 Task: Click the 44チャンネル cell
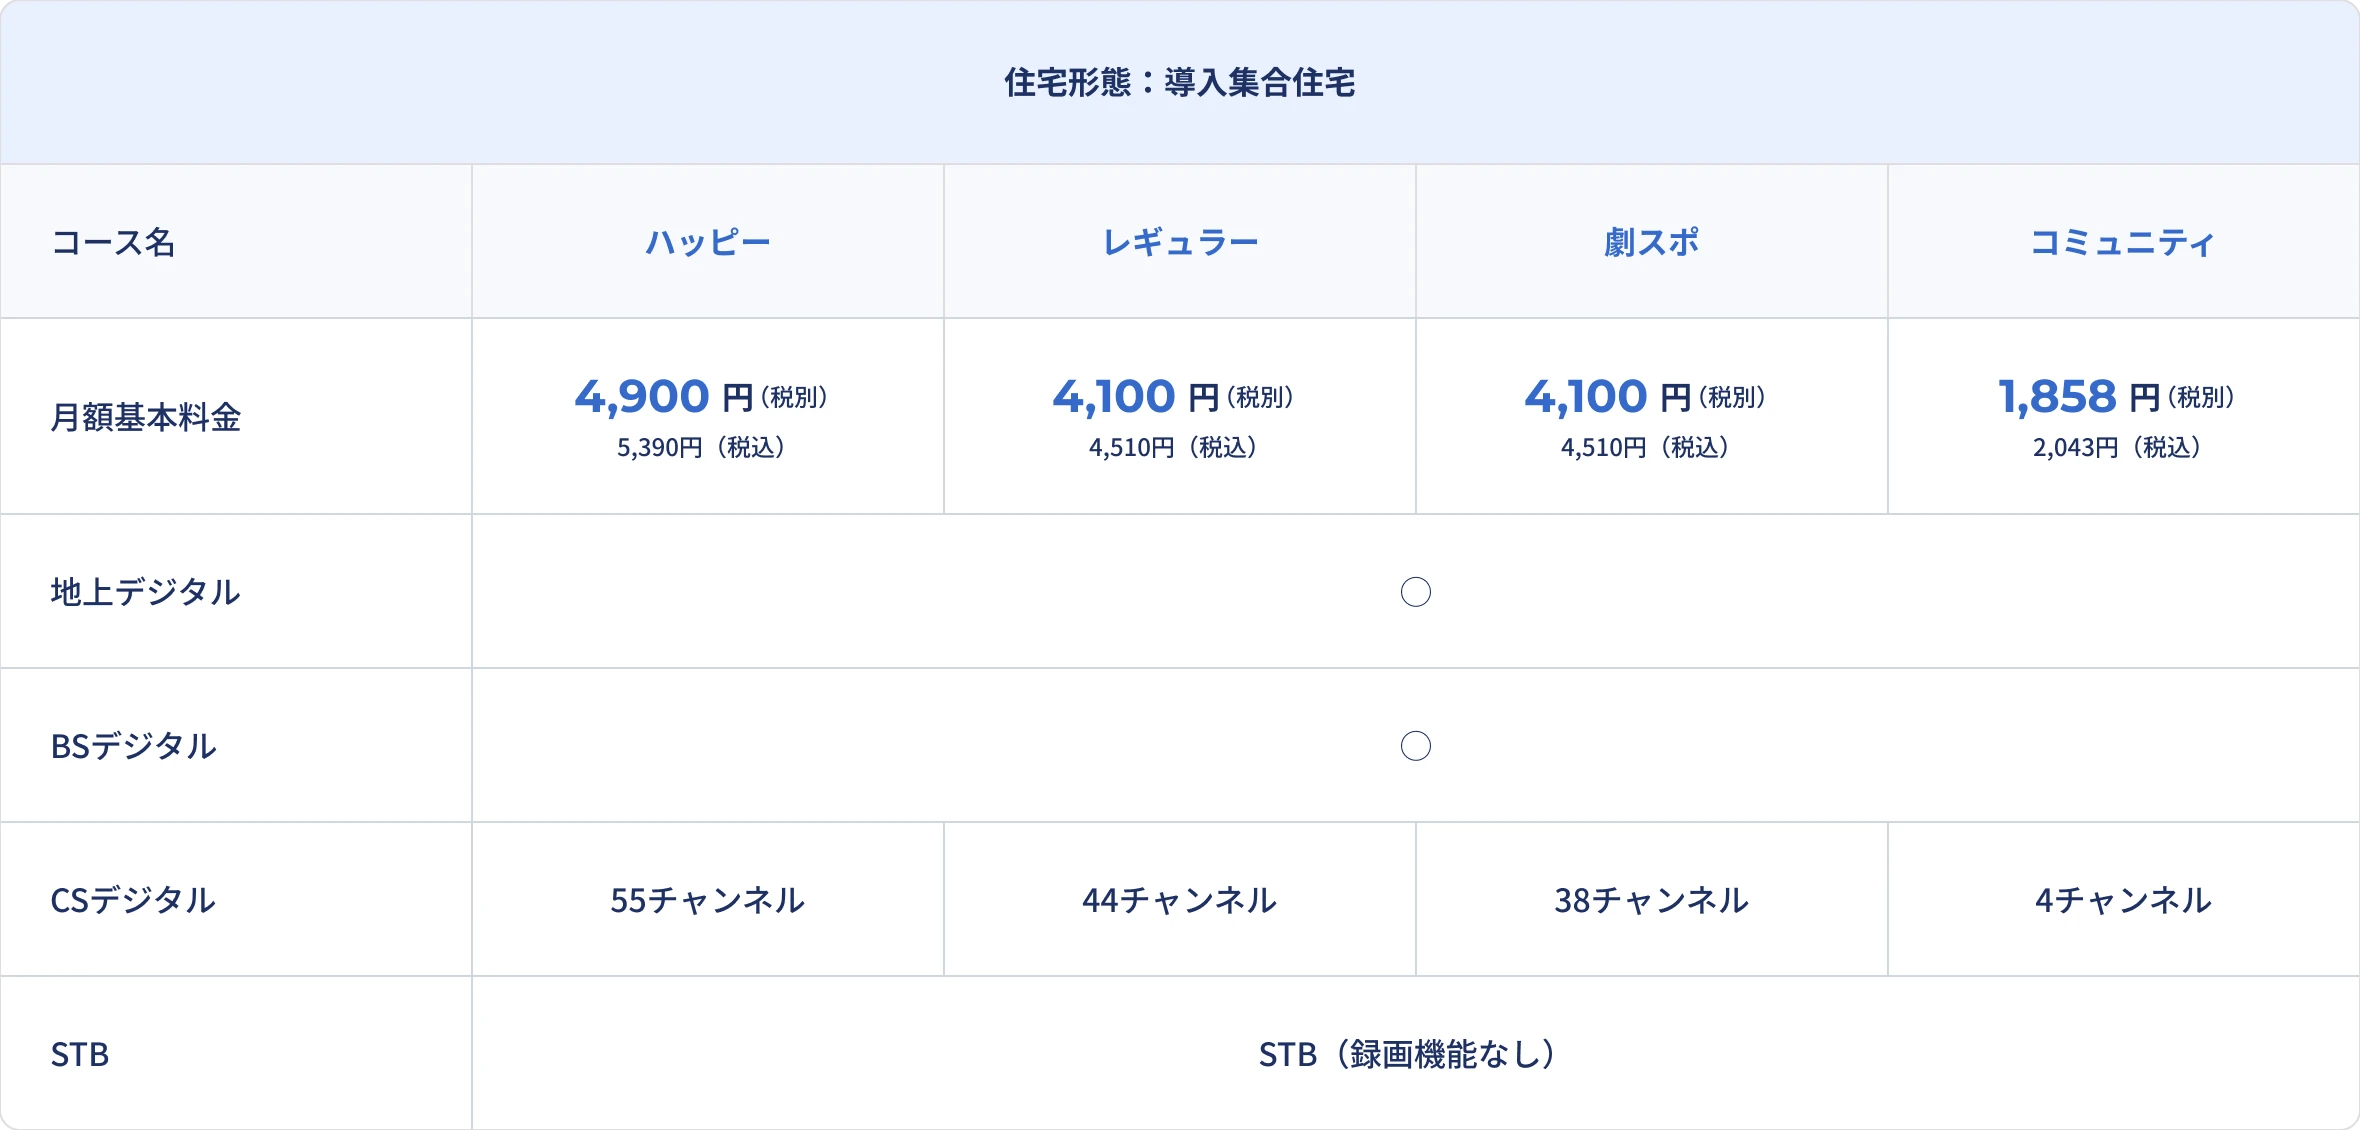point(1179,900)
